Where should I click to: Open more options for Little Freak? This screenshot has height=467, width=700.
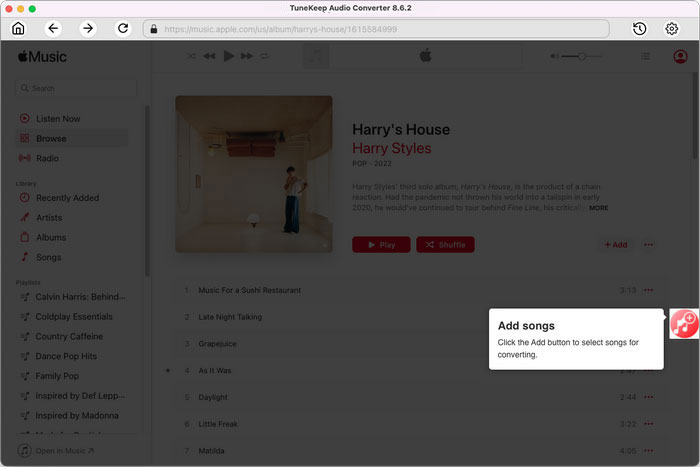click(648, 424)
